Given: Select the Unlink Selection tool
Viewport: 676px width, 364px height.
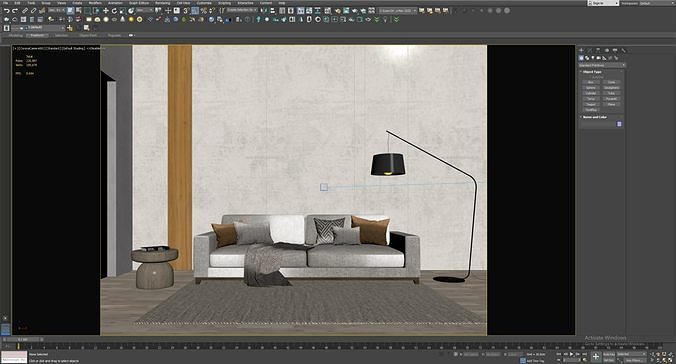Looking at the screenshot, I should (34, 10).
